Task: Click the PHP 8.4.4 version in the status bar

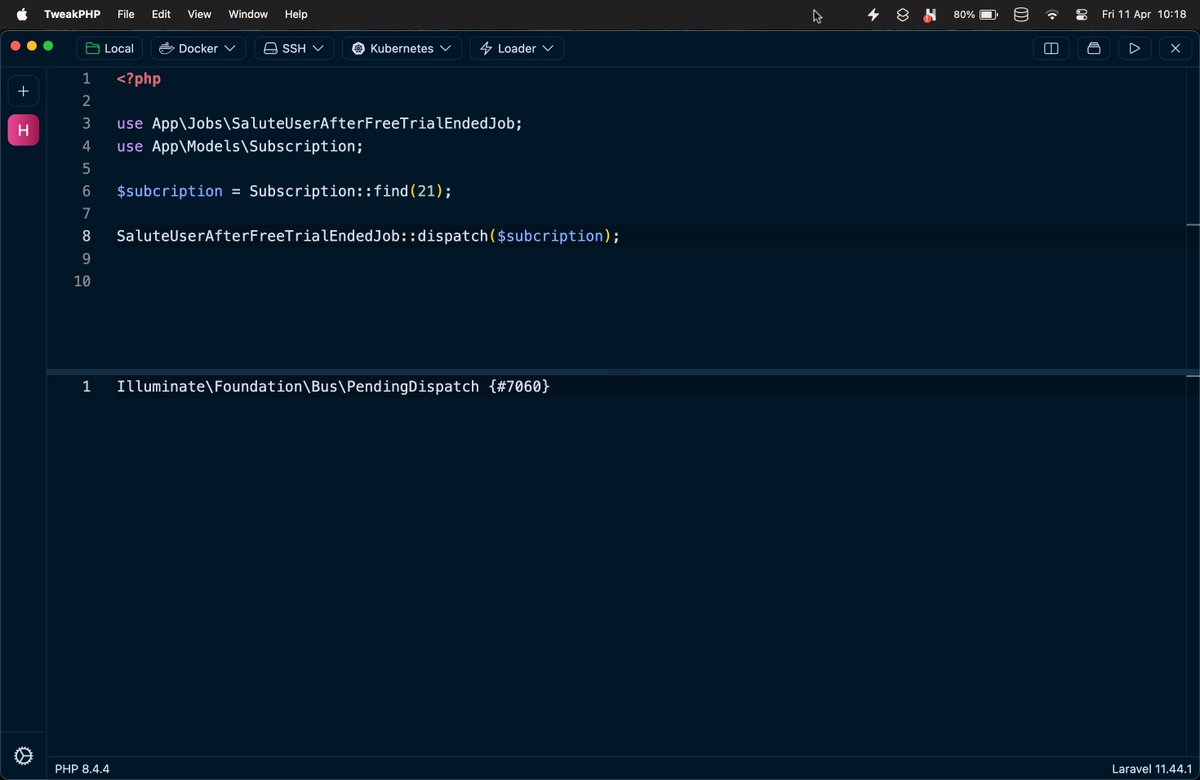Action: [x=82, y=769]
